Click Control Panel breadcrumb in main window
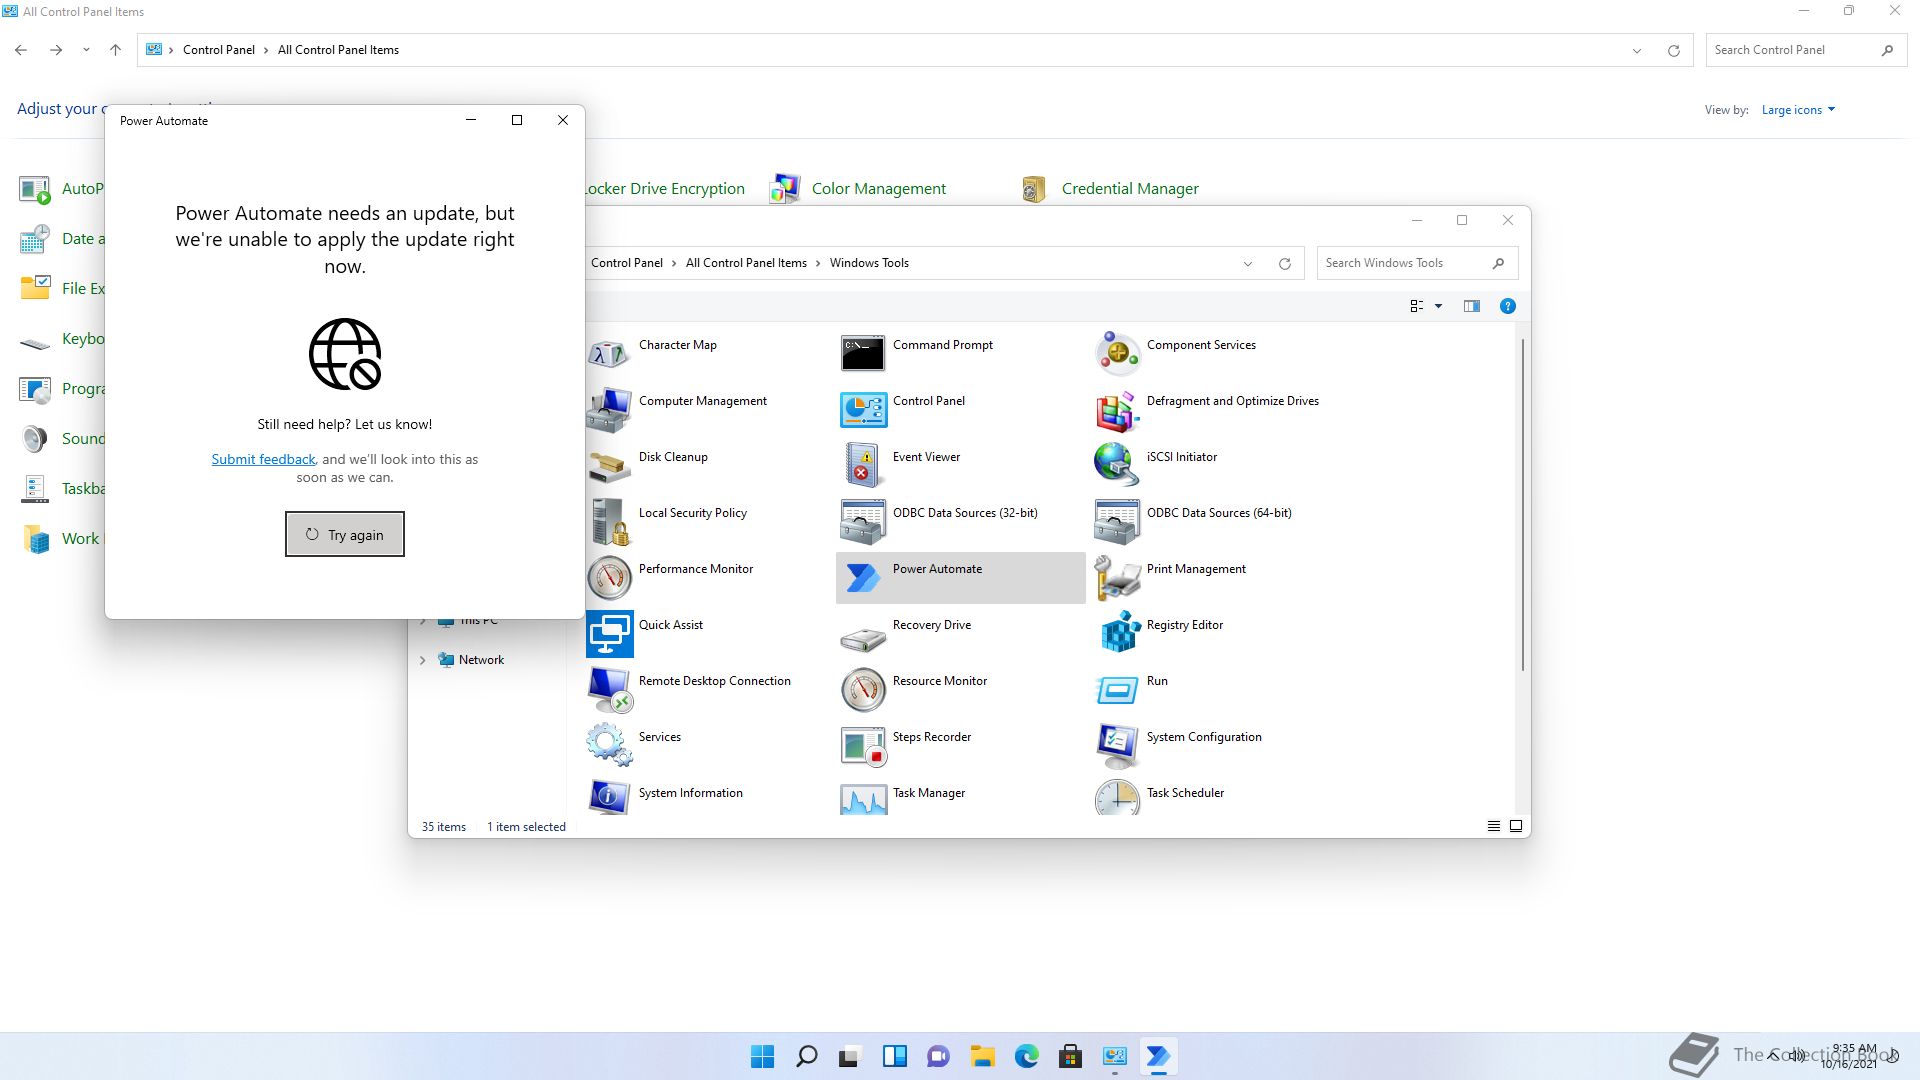Screen dimensions: 1920x1080 219,50
